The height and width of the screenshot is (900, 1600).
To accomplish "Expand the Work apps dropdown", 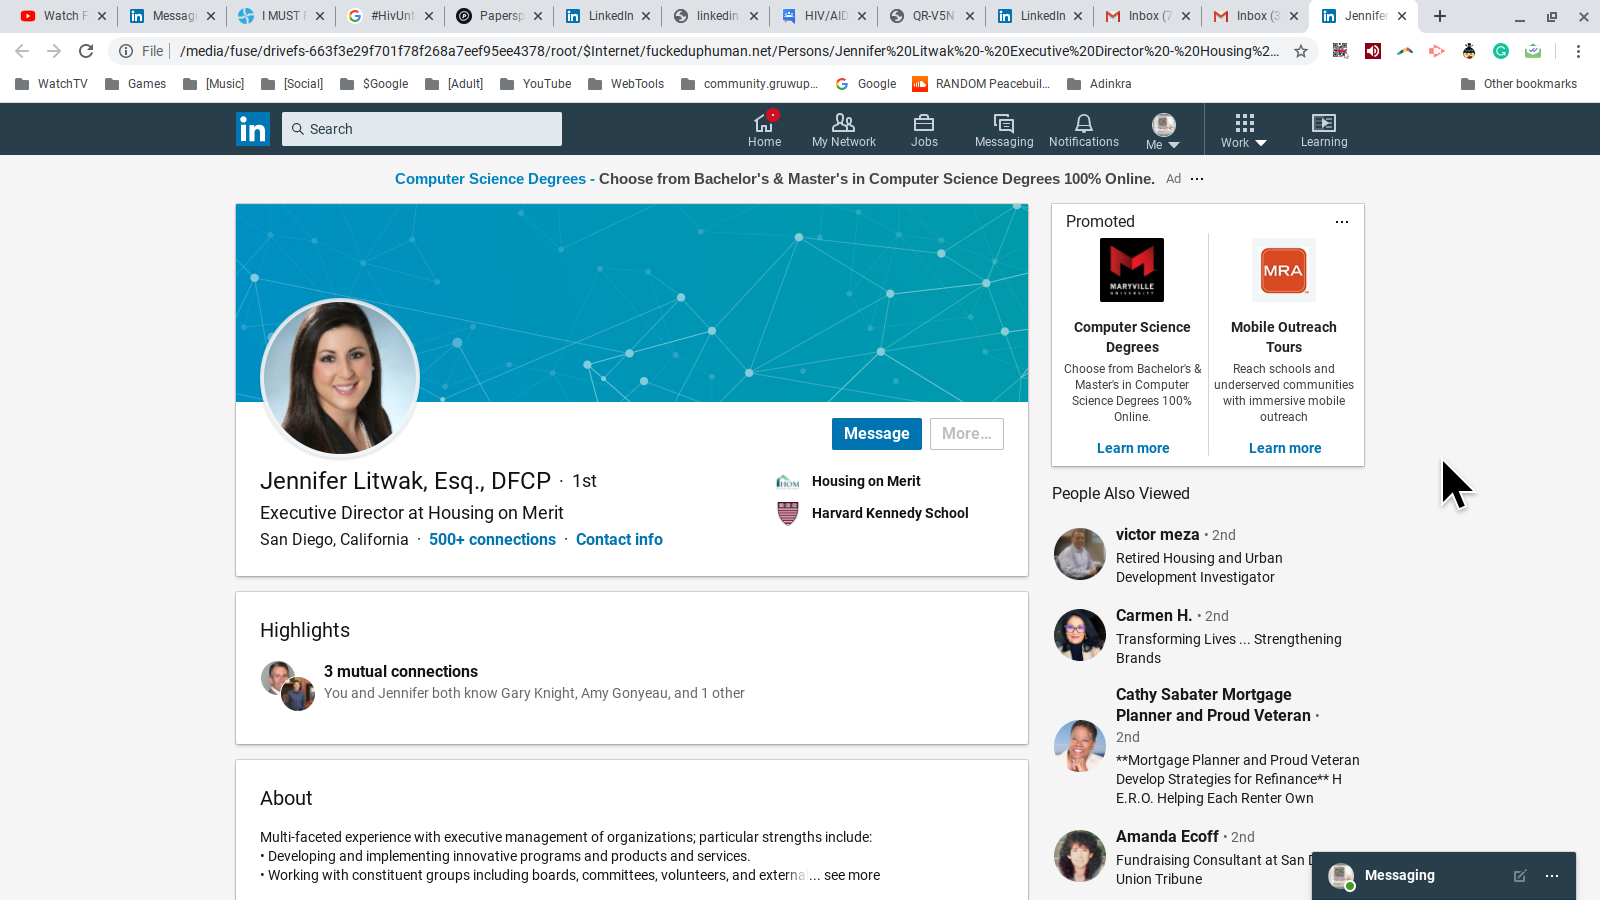I will tap(1244, 131).
